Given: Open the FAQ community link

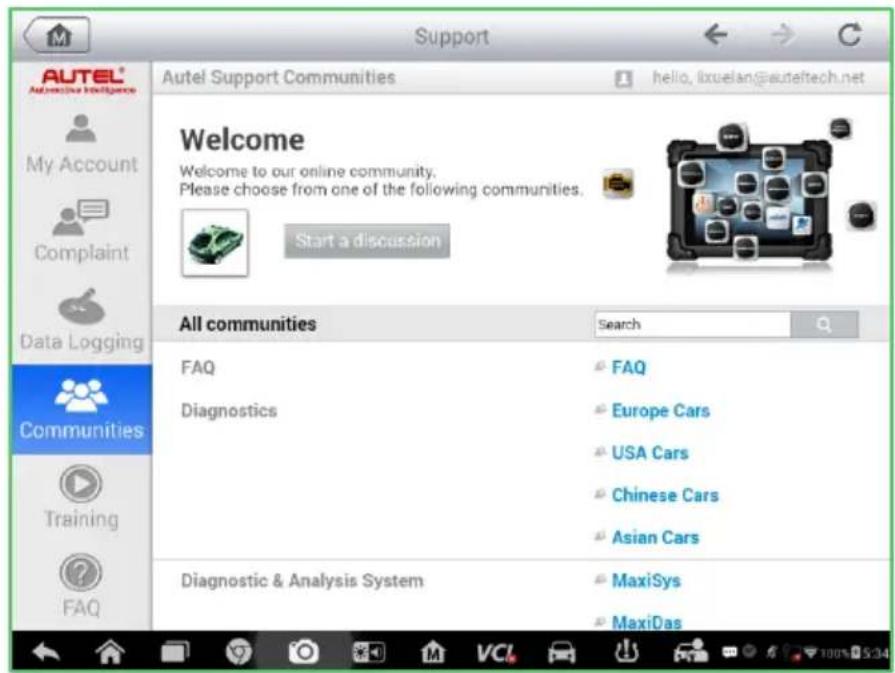Looking at the screenshot, I should pyautogui.click(x=628, y=367).
